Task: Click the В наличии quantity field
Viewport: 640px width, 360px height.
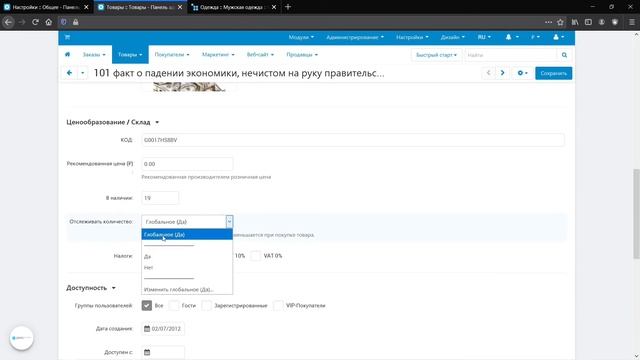Action: 160,198
